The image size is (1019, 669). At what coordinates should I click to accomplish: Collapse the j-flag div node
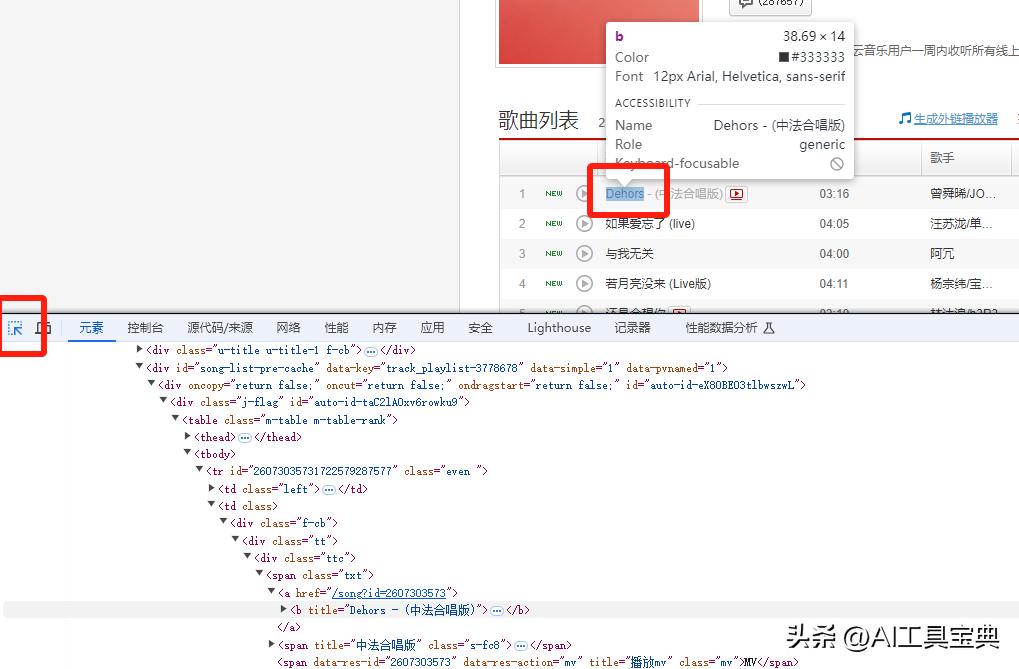coord(164,401)
